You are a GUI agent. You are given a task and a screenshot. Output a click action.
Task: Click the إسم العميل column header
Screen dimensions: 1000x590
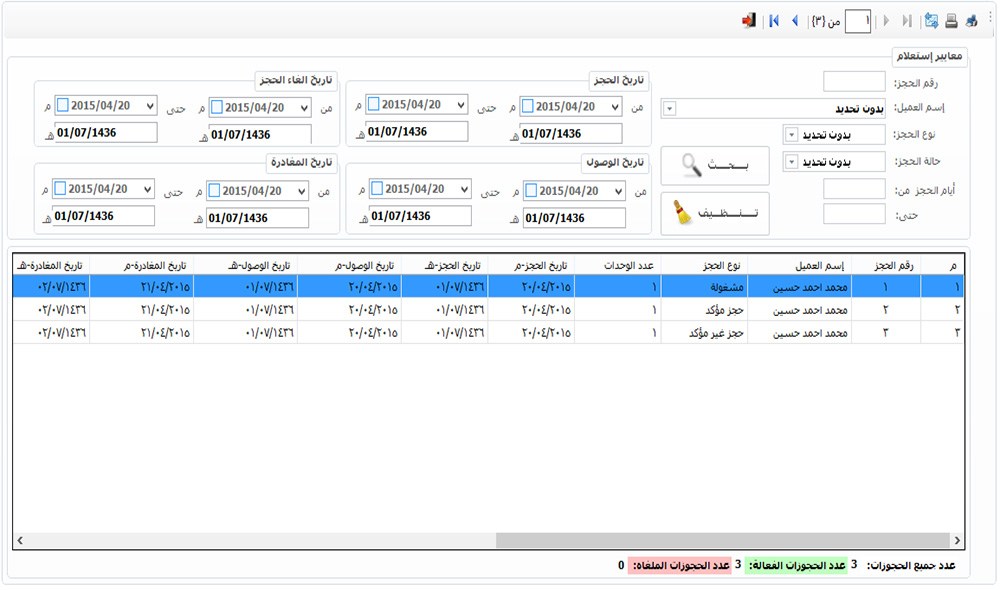798,265
